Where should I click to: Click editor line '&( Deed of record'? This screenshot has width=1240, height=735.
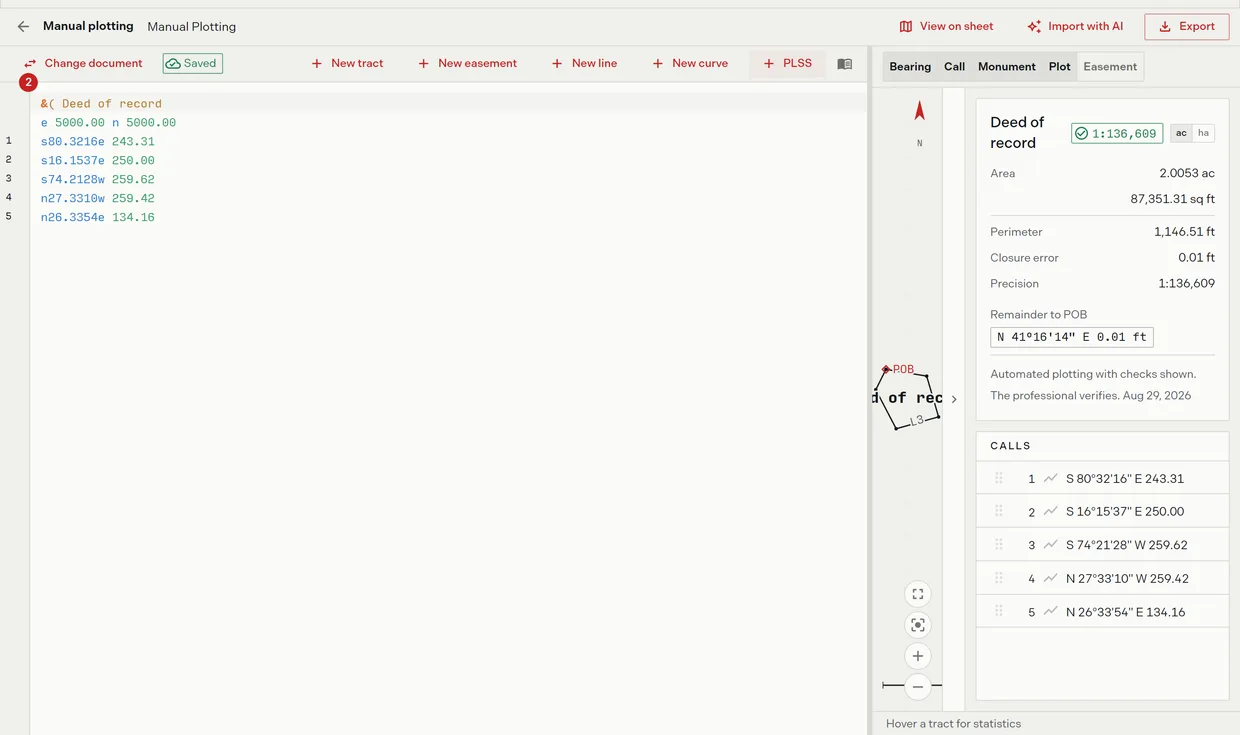click(101, 104)
